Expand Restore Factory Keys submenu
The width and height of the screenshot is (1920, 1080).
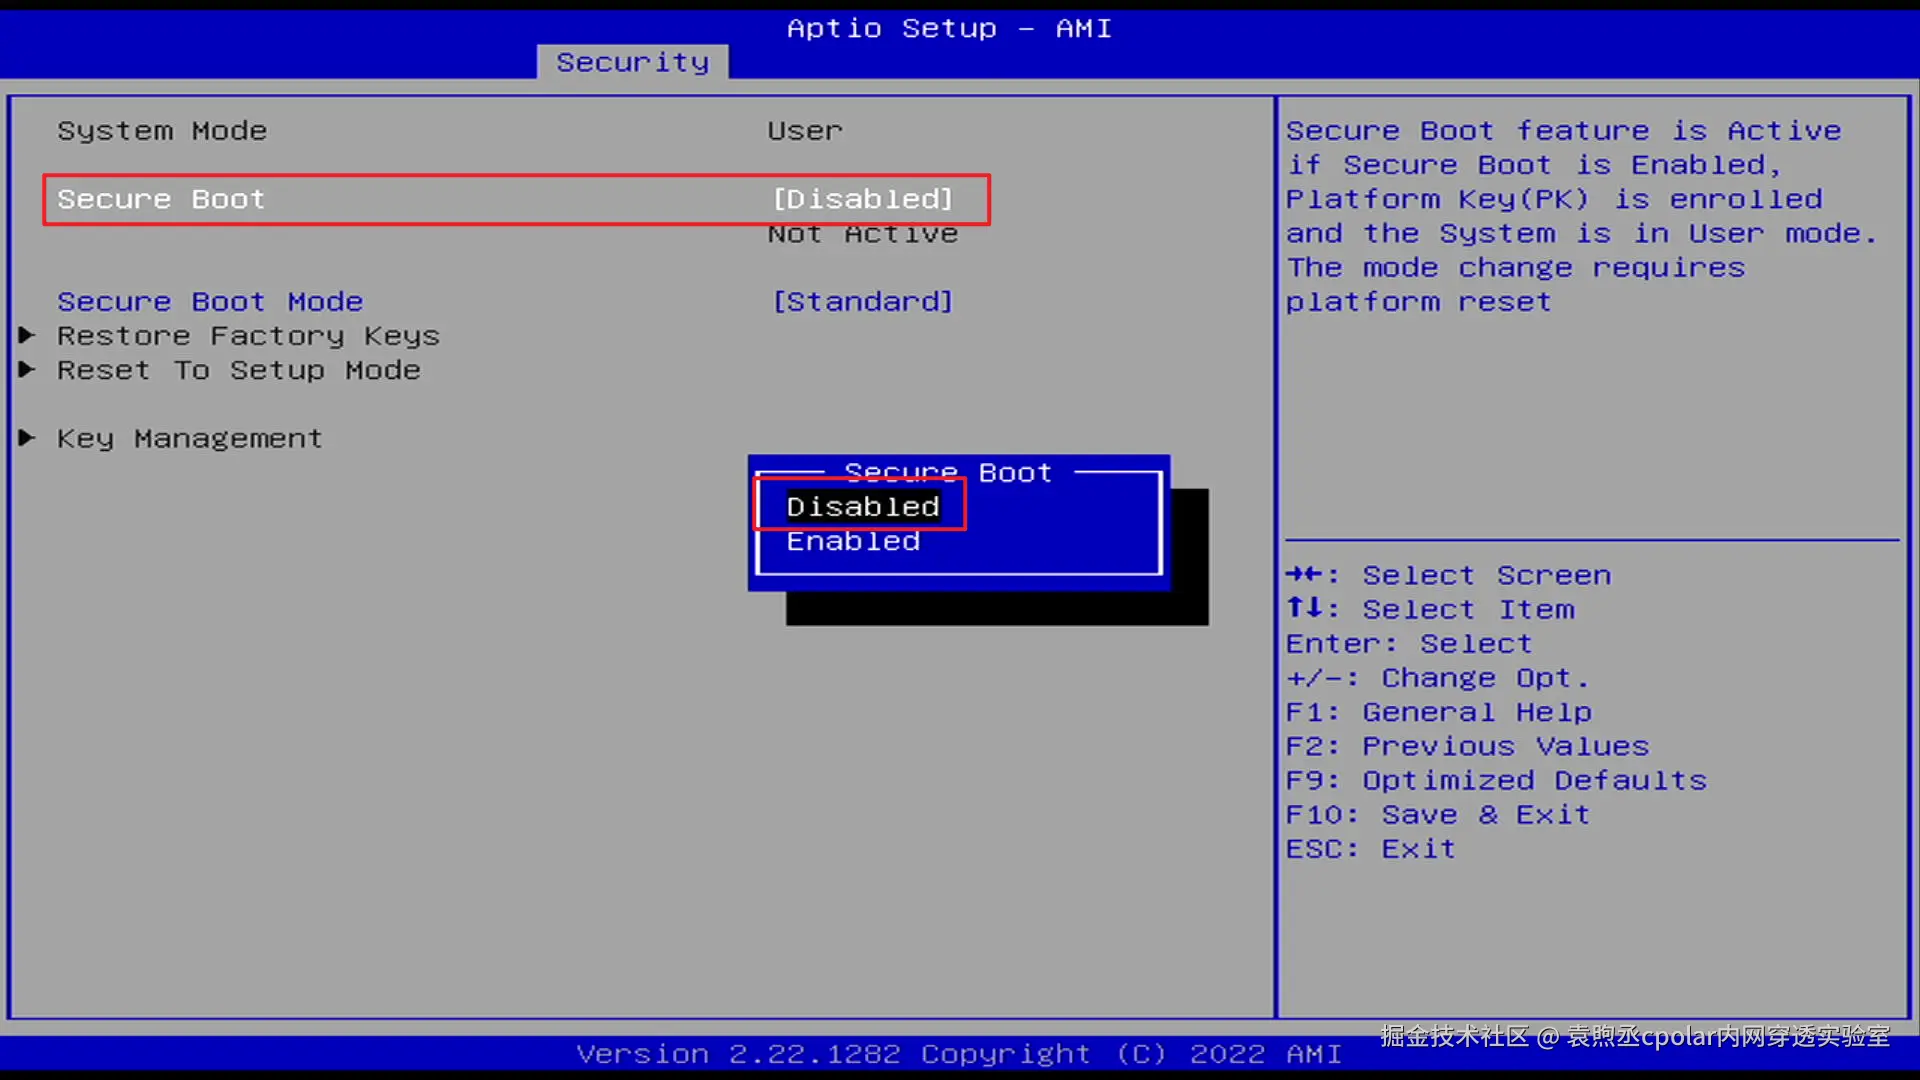248,336
